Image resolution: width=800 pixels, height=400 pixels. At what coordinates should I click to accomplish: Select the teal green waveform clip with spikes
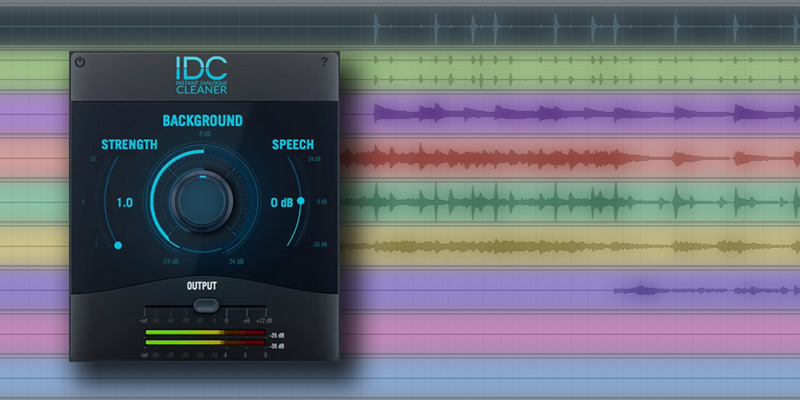coord(570,202)
